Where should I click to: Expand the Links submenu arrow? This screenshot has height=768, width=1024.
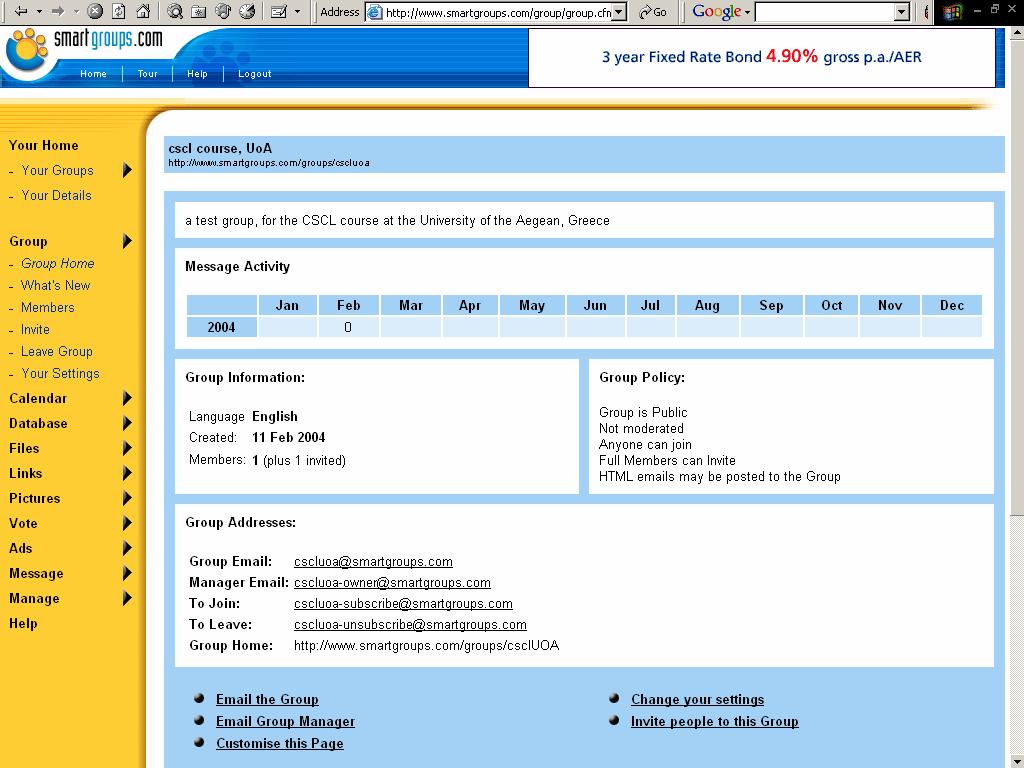tap(127, 473)
